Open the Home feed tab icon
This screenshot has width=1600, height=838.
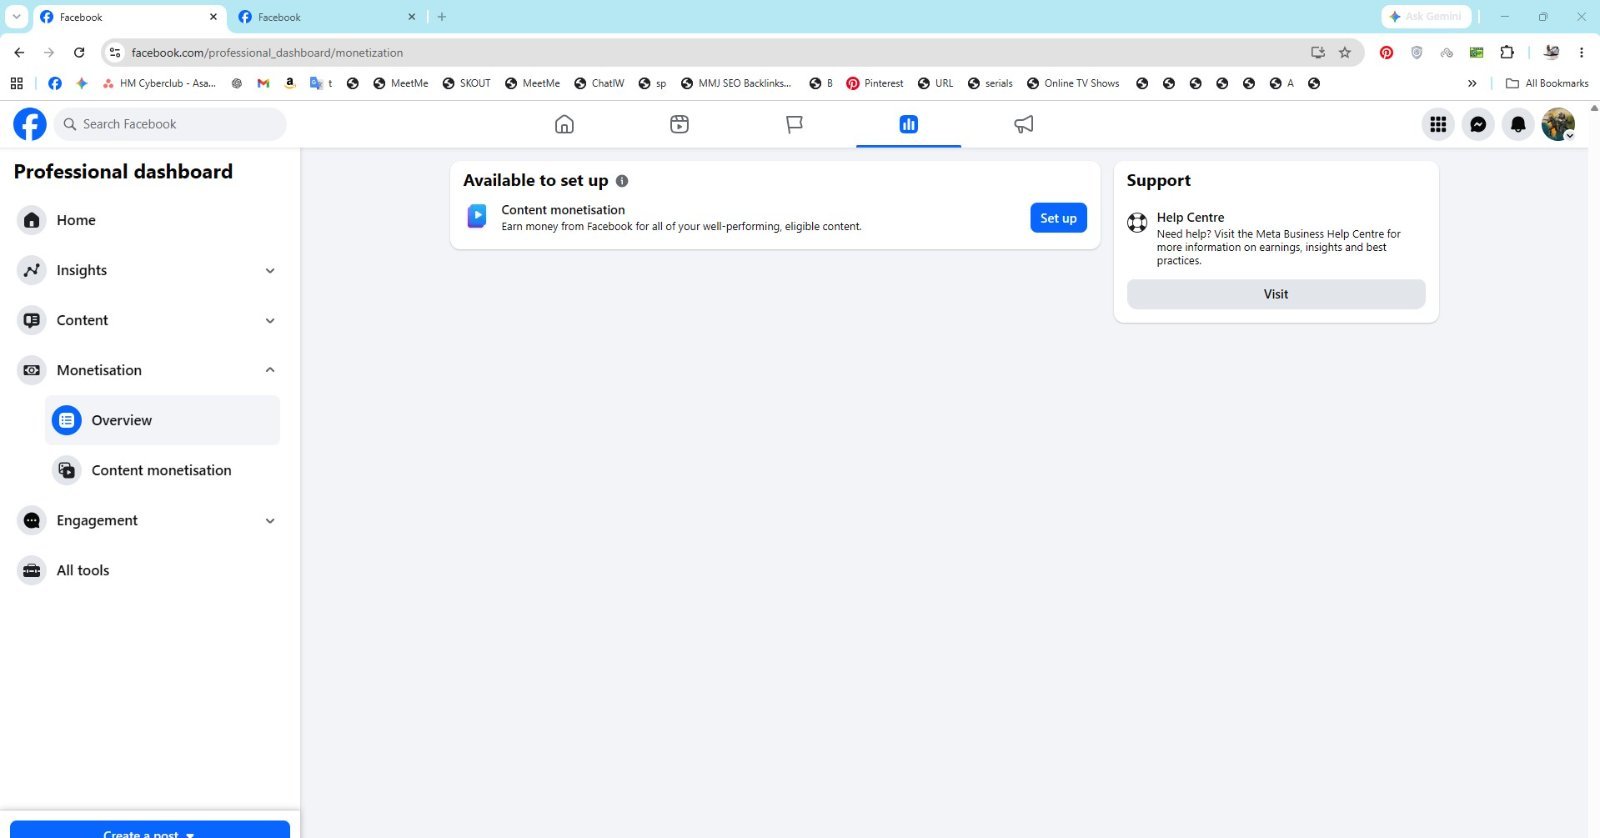564,124
